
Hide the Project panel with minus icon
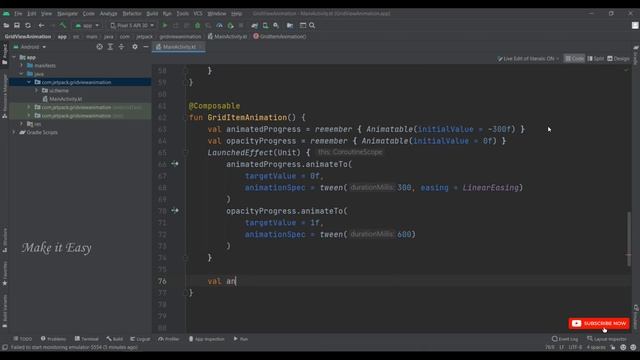(146, 47)
